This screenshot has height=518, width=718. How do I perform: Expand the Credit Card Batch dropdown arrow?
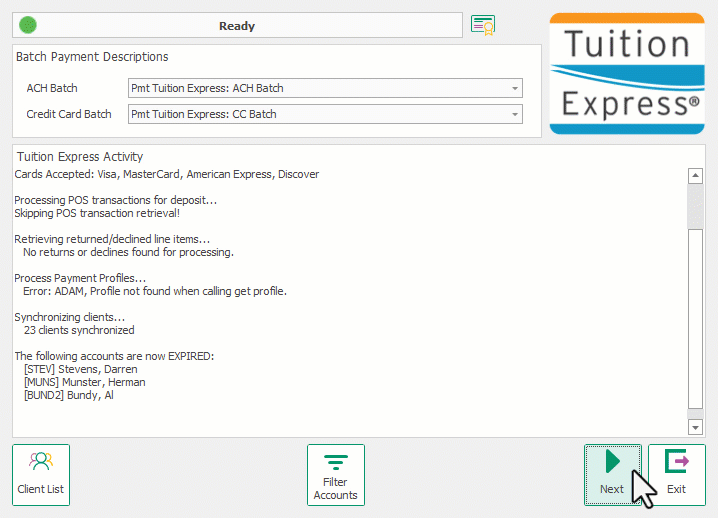coord(515,115)
